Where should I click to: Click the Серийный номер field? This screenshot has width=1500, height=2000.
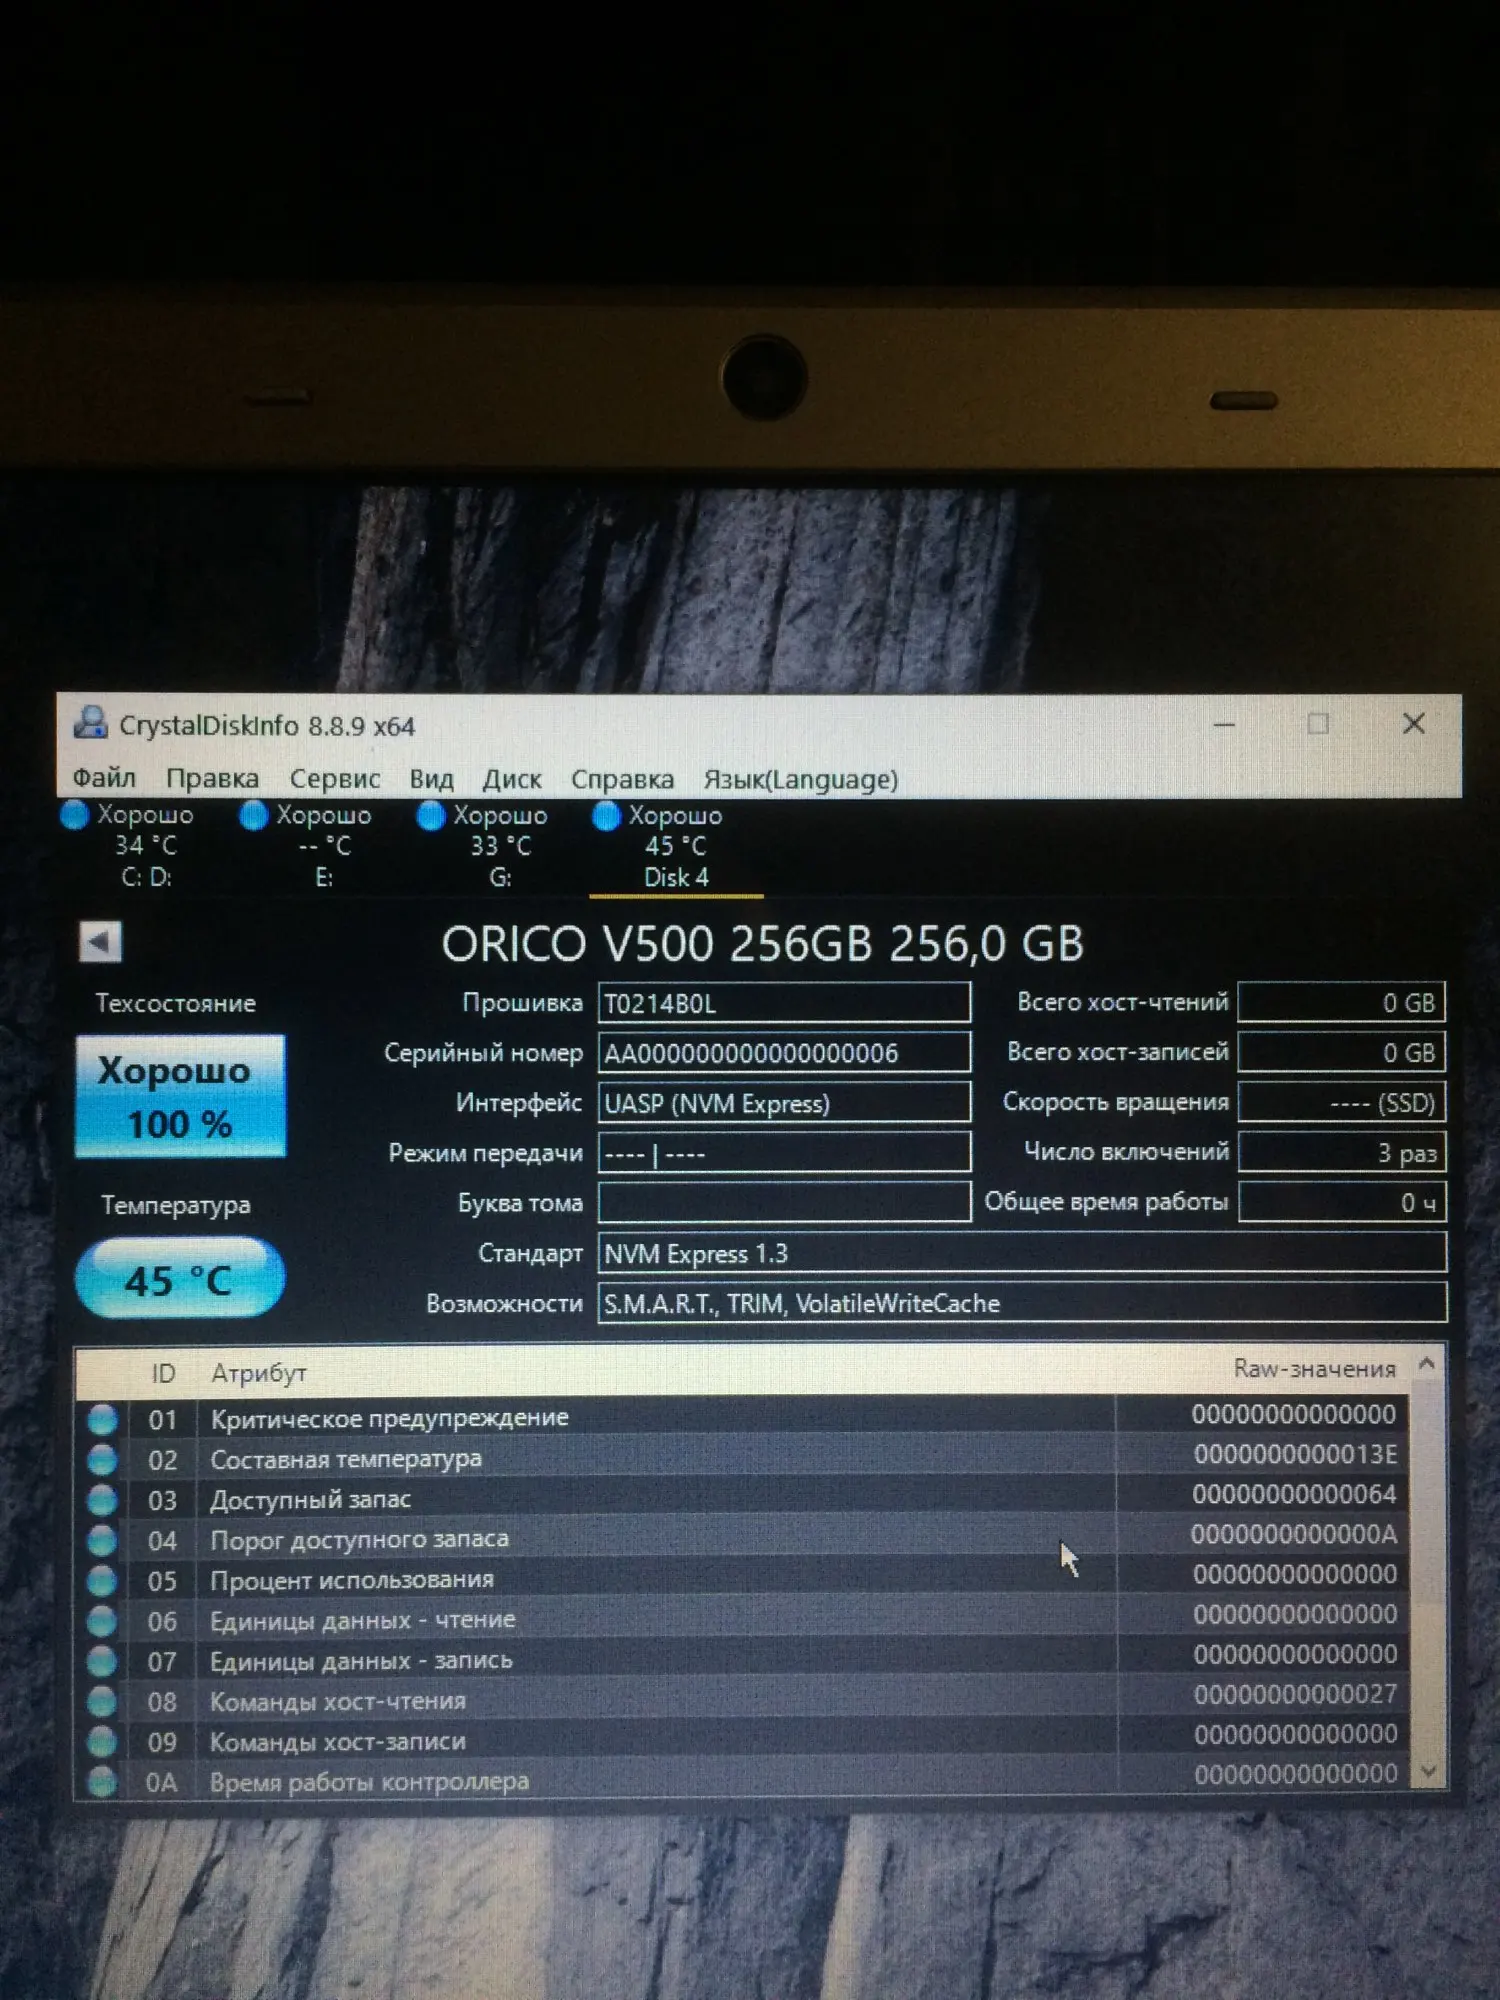[784, 1053]
